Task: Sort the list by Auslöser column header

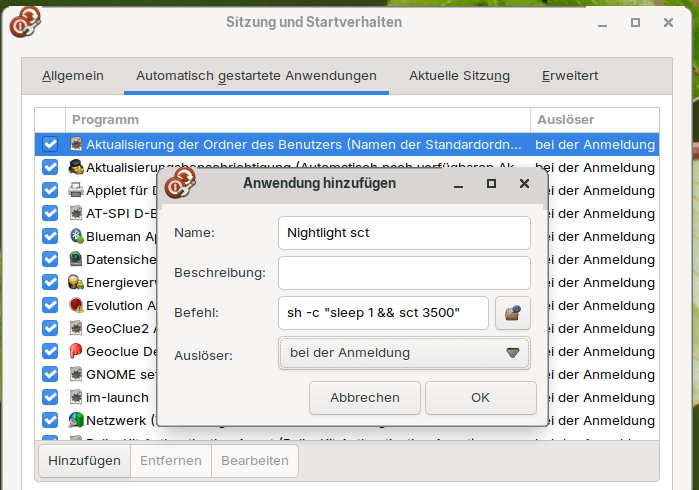Action: tap(593, 120)
